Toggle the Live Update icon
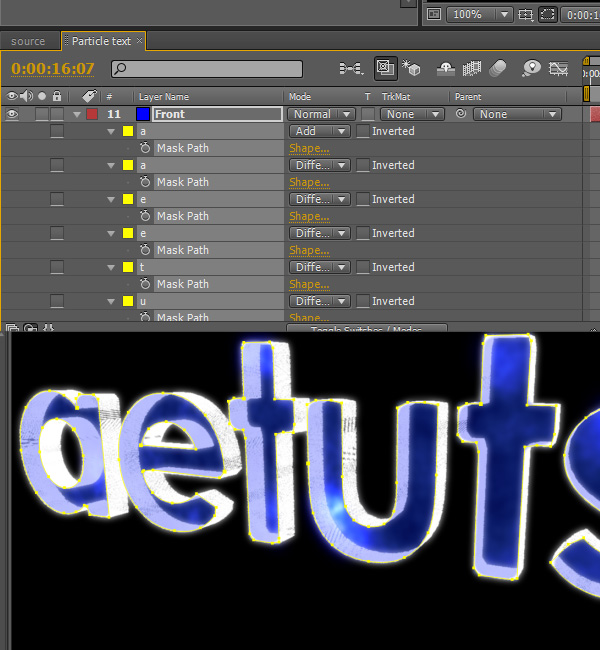Image resolution: width=600 pixels, height=650 pixels. pyautogui.click(x=386, y=68)
